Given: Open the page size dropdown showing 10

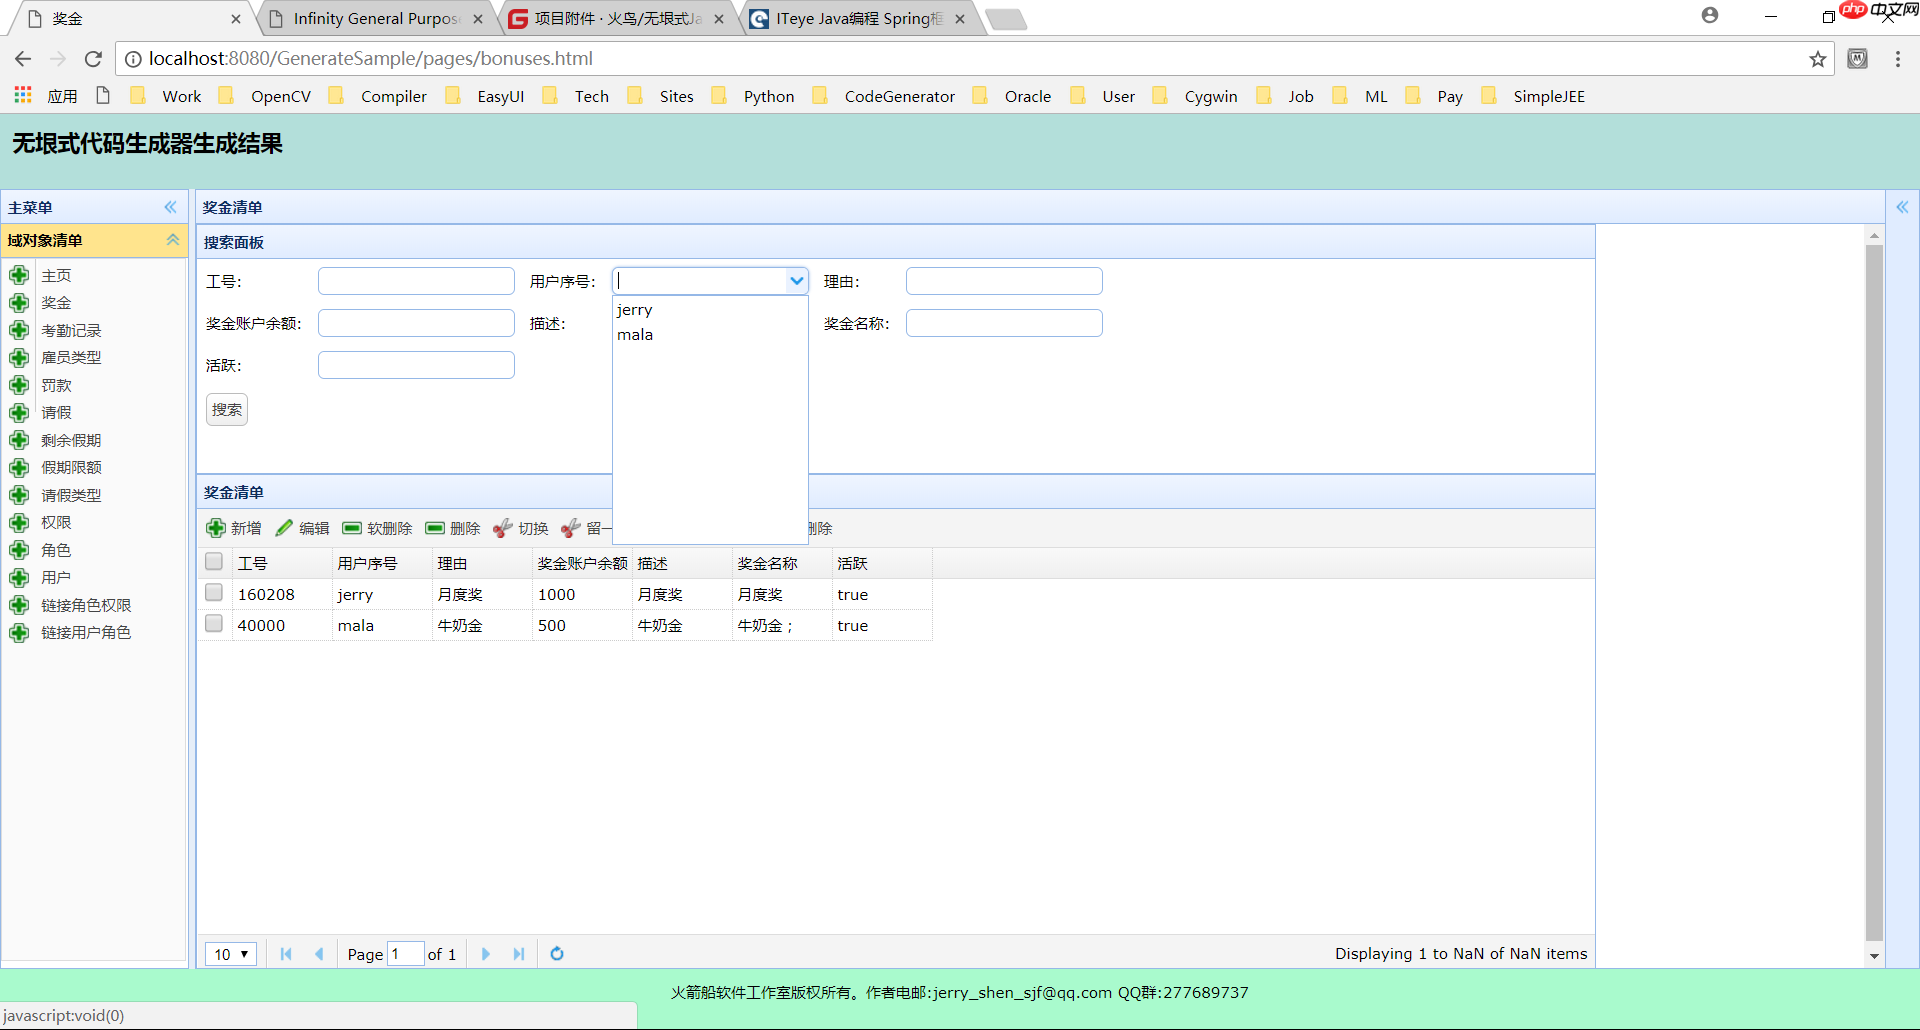Looking at the screenshot, I should [231, 954].
